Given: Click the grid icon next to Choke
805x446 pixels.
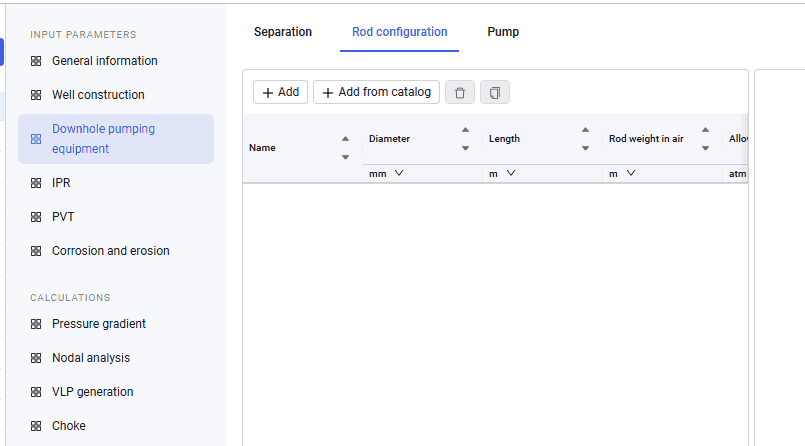Looking at the screenshot, I should click(36, 426).
